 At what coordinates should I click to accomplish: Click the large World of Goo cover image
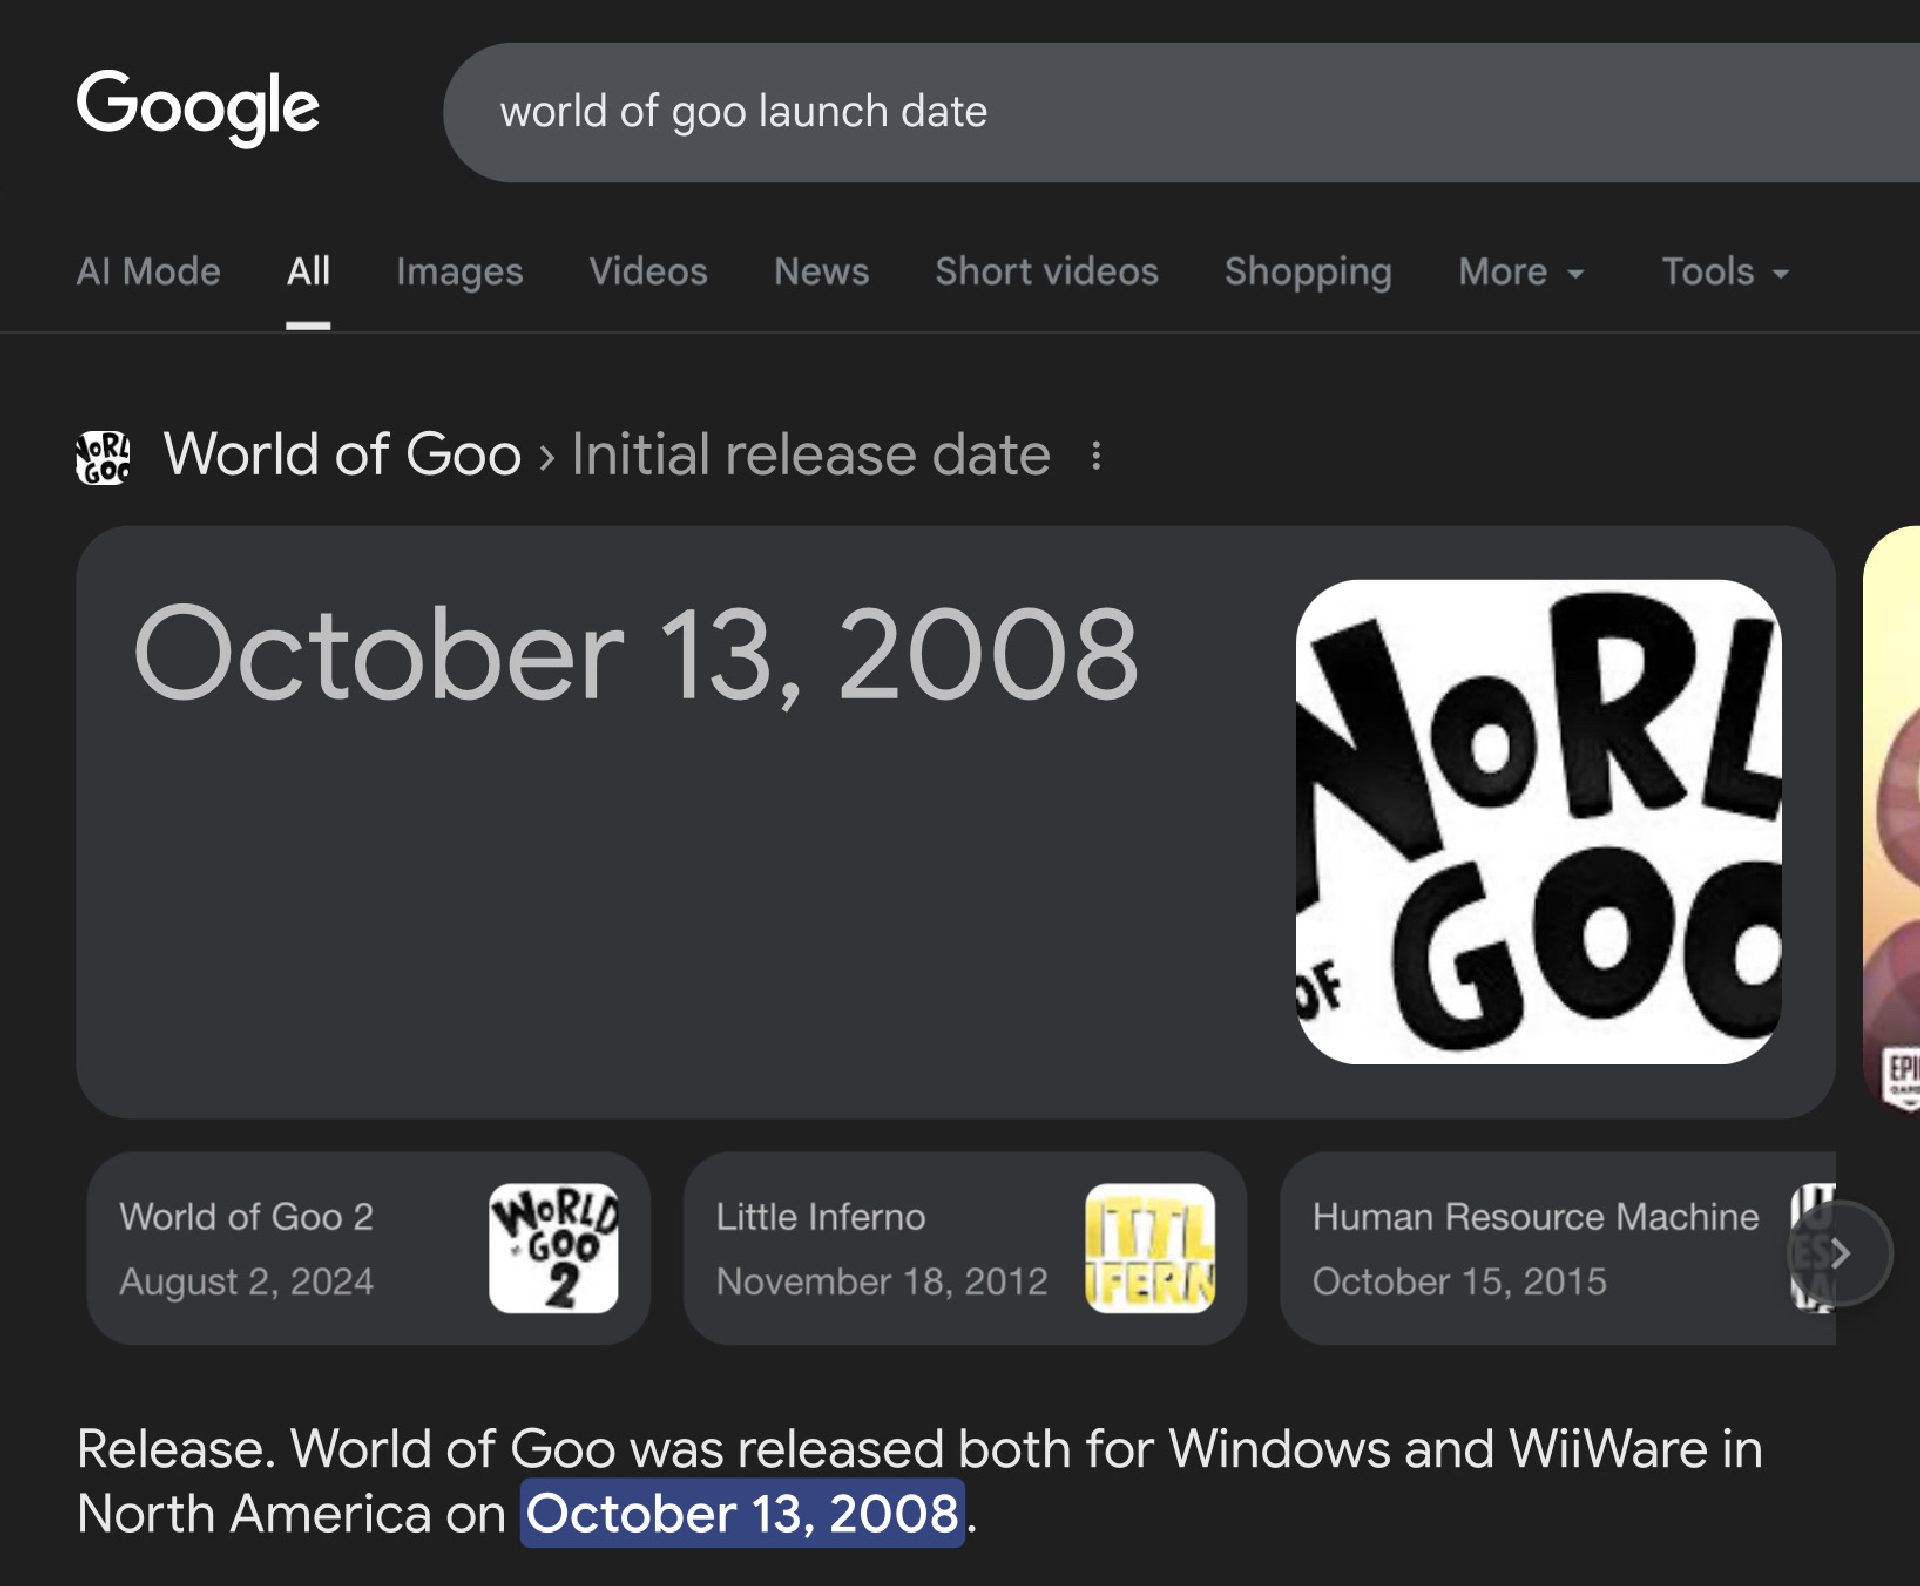coord(1537,821)
